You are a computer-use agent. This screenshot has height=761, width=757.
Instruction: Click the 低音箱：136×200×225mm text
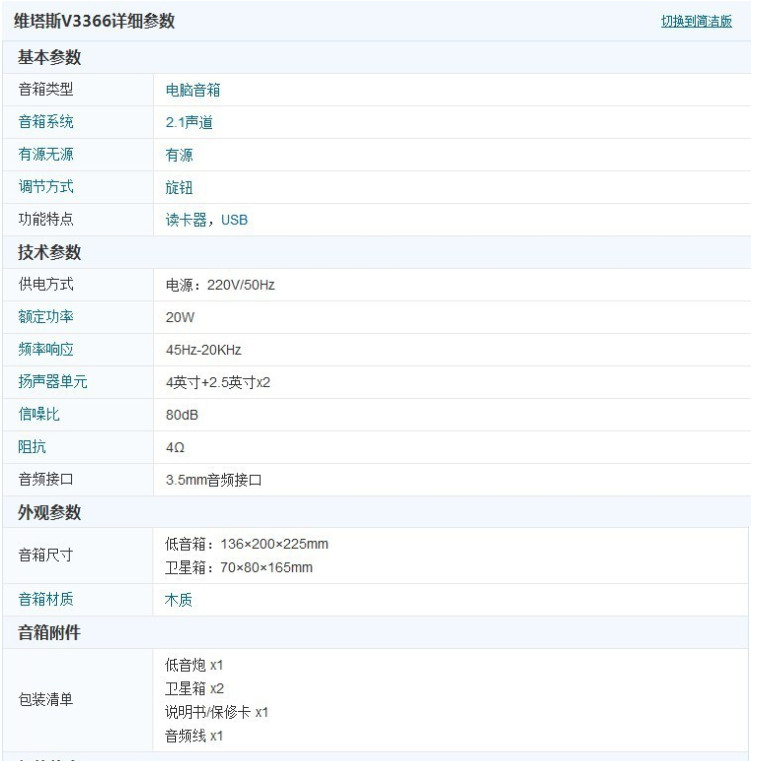pos(247,545)
